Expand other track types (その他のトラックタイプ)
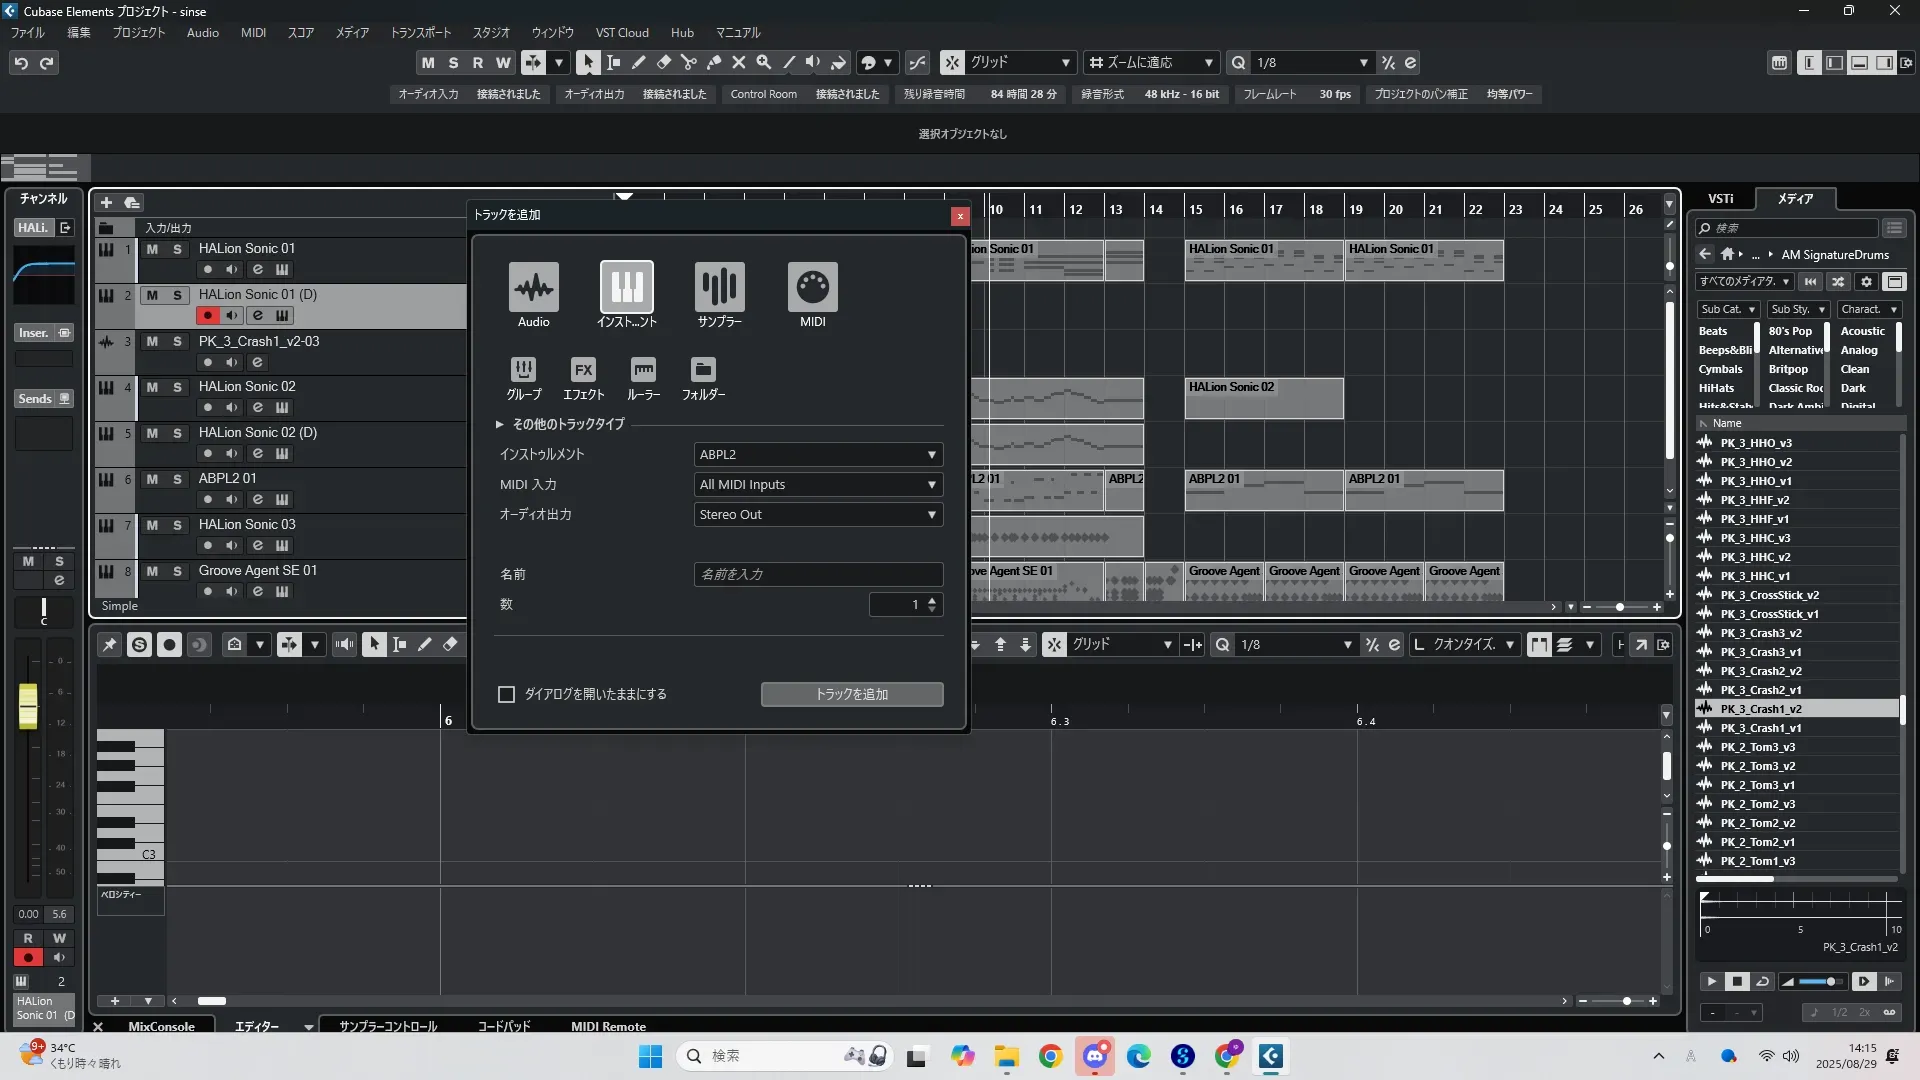 coord(499,424)
